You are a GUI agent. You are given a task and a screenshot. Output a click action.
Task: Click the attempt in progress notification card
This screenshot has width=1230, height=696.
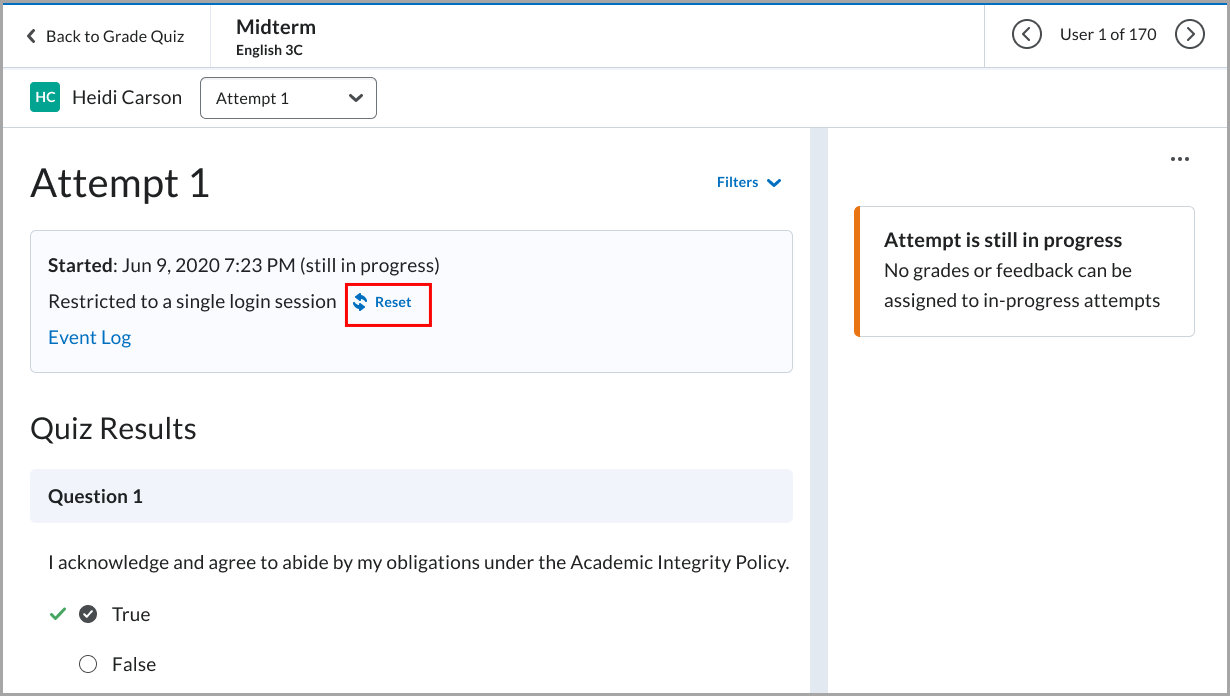click(1023, 271)
